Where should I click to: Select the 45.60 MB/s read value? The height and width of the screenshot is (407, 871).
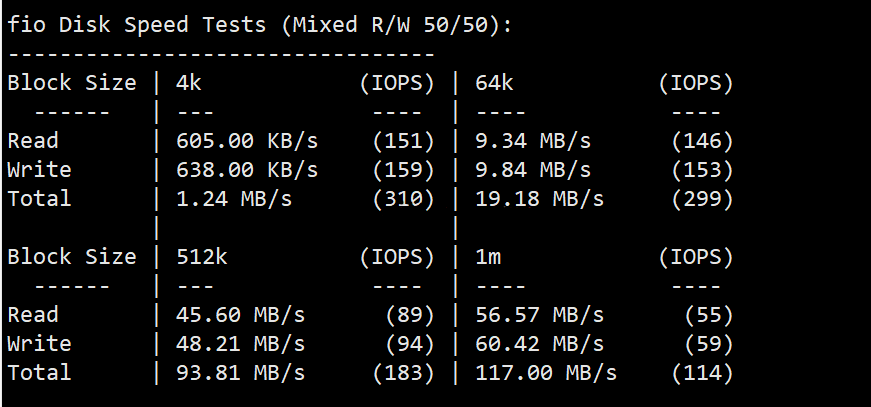(241, 315)
